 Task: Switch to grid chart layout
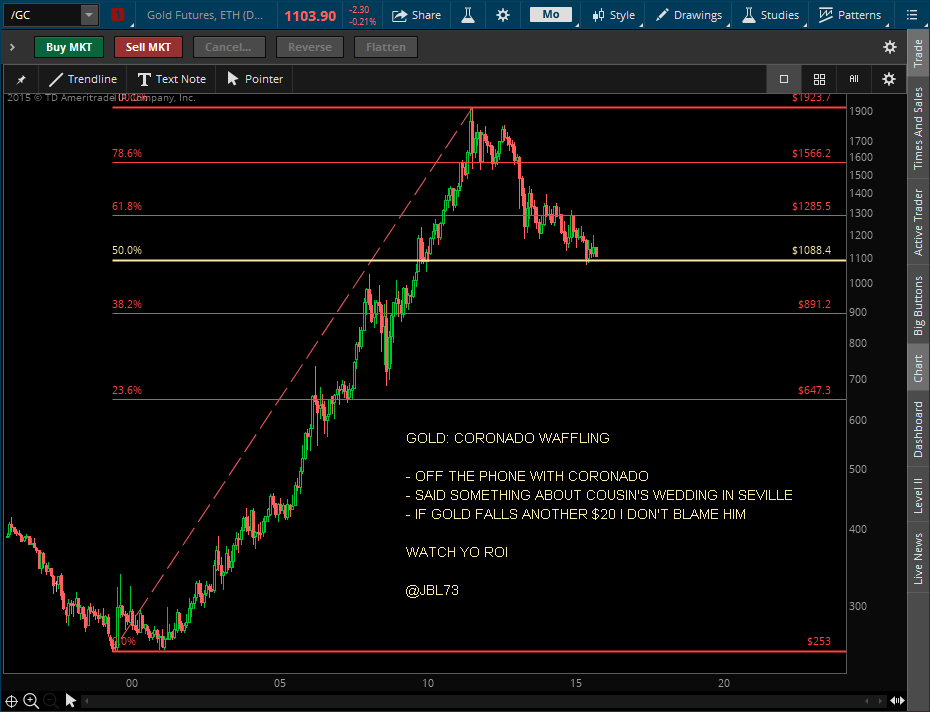tap(819, 79)
